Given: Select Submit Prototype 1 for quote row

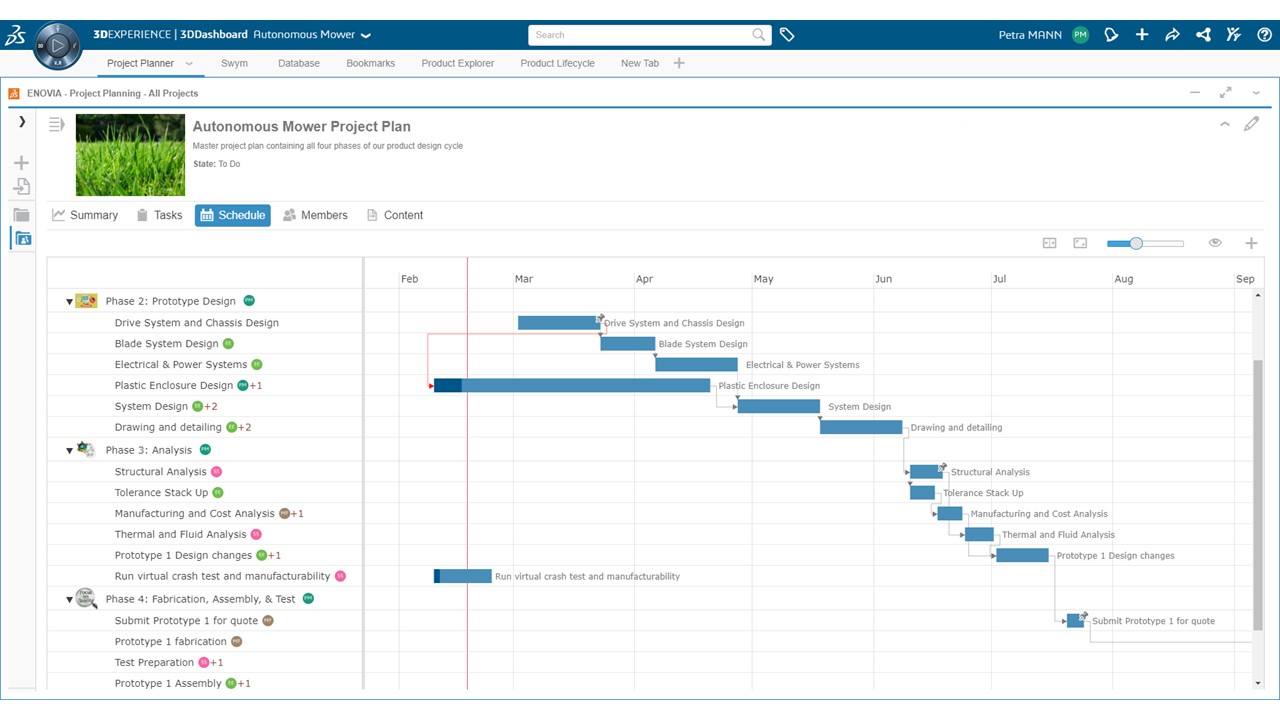Looking at the screenshot, I should coord(205,621).
